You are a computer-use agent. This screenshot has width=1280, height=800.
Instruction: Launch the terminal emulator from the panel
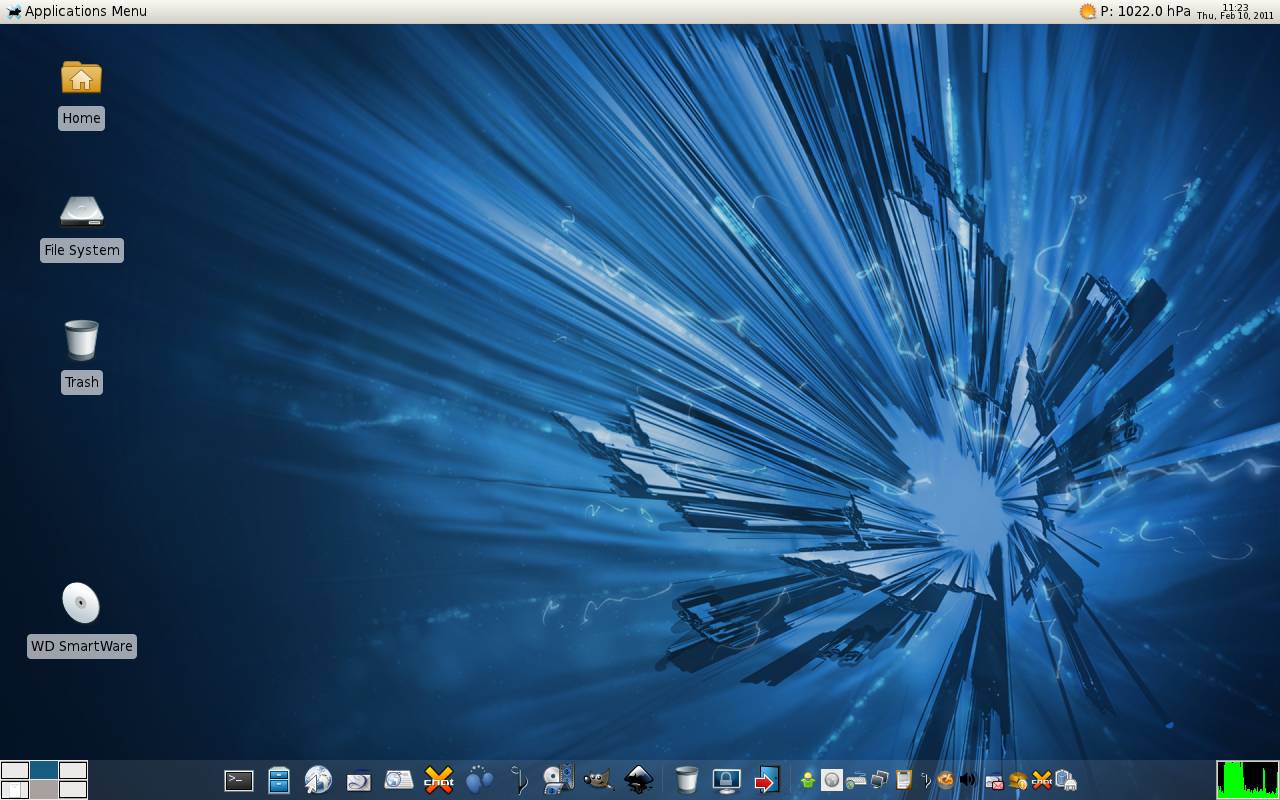tap(239, 780)
